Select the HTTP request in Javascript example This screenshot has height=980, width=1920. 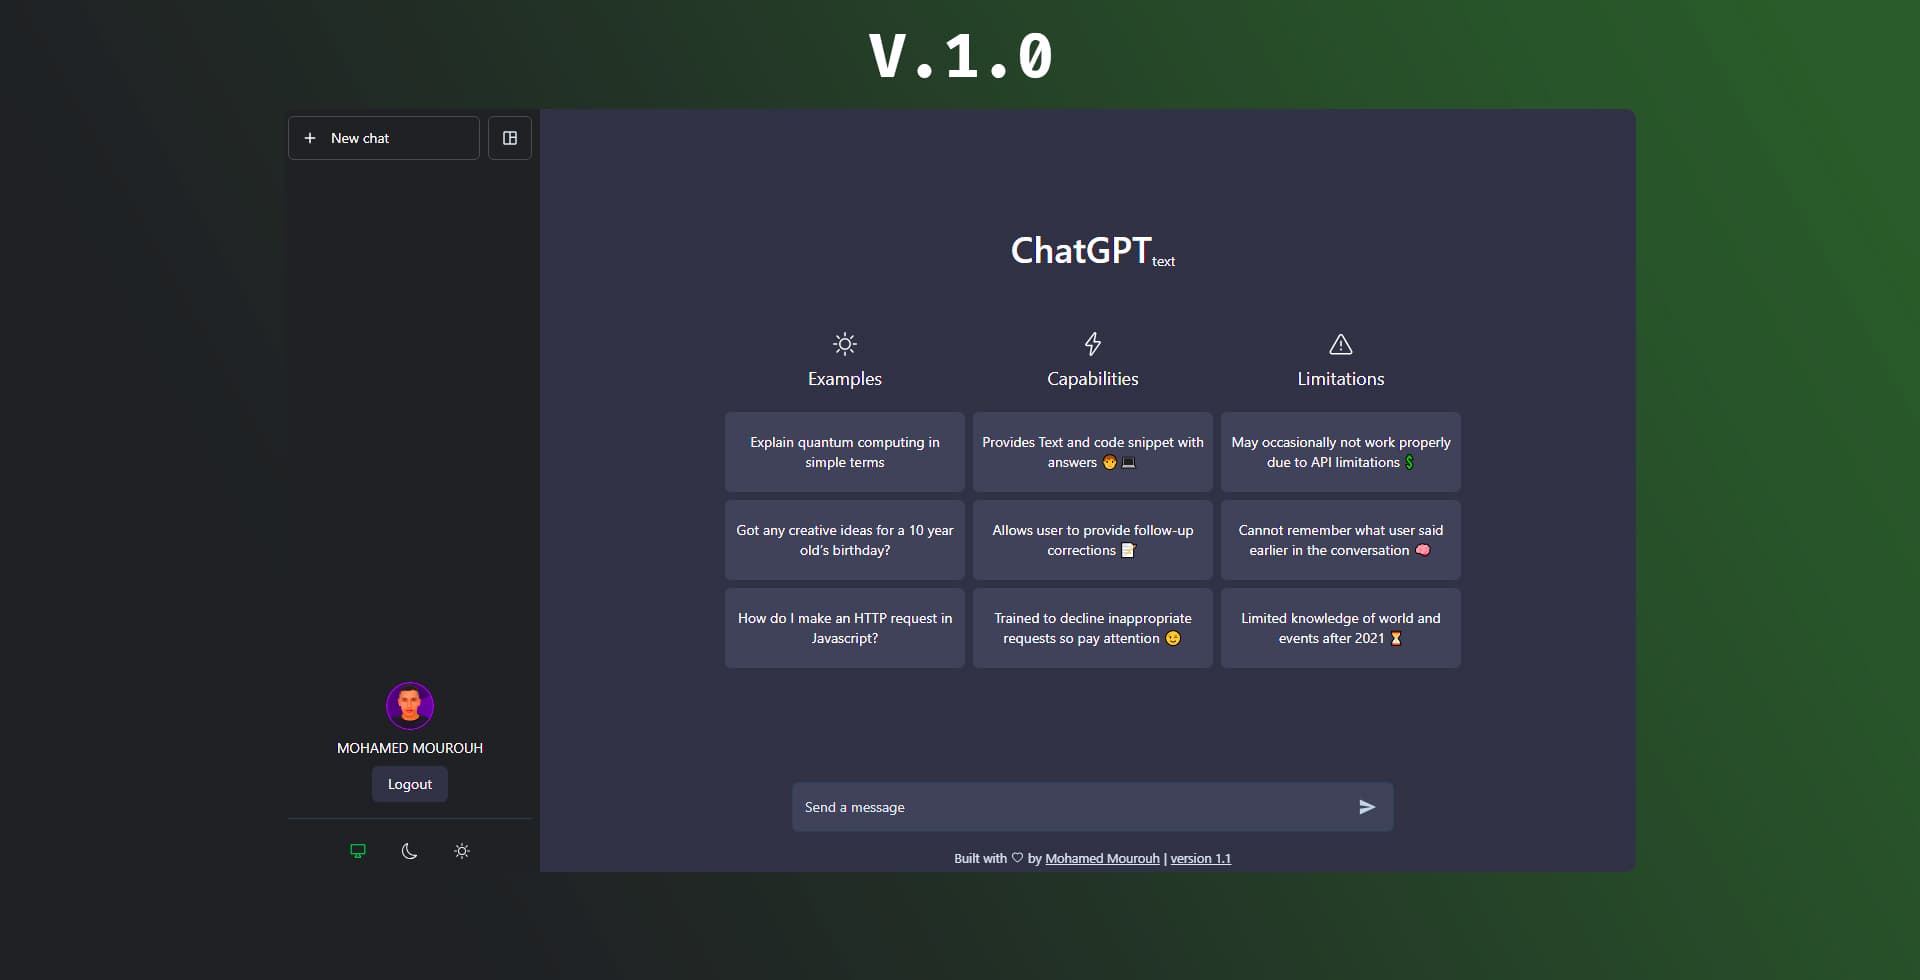[845, 628]
